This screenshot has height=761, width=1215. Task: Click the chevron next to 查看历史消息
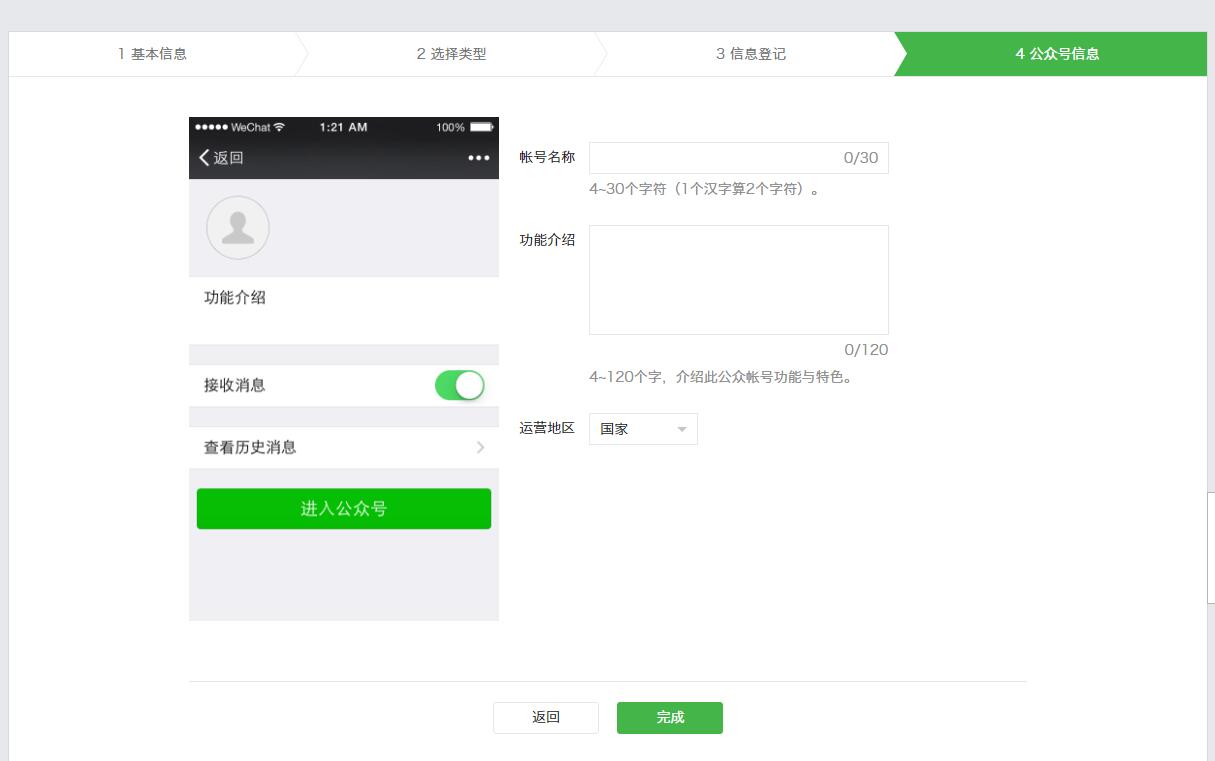click(480, 448)
